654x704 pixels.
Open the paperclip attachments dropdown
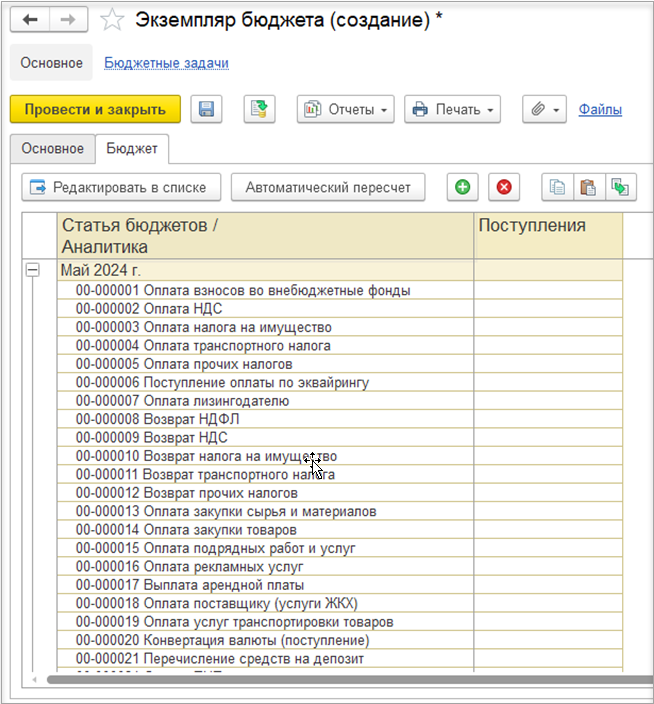pos(545,109)
